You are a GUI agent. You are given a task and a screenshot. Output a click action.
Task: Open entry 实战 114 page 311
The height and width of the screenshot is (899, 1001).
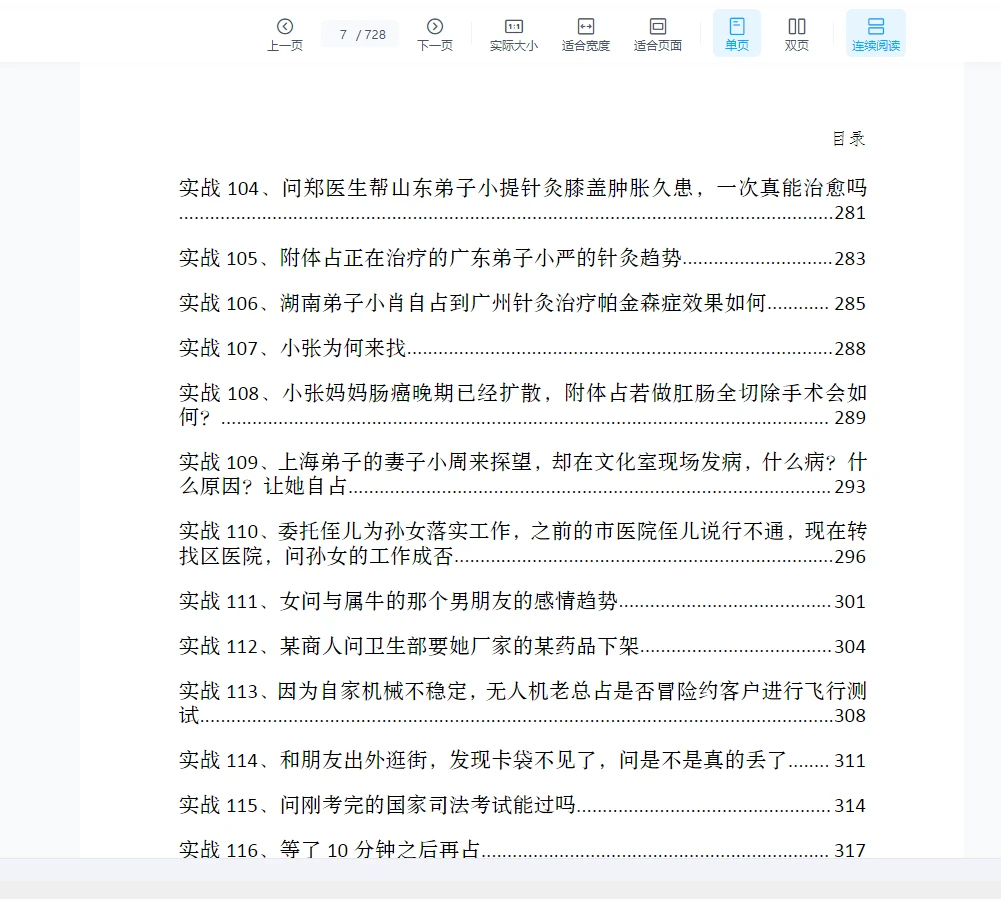pos(522,760)
